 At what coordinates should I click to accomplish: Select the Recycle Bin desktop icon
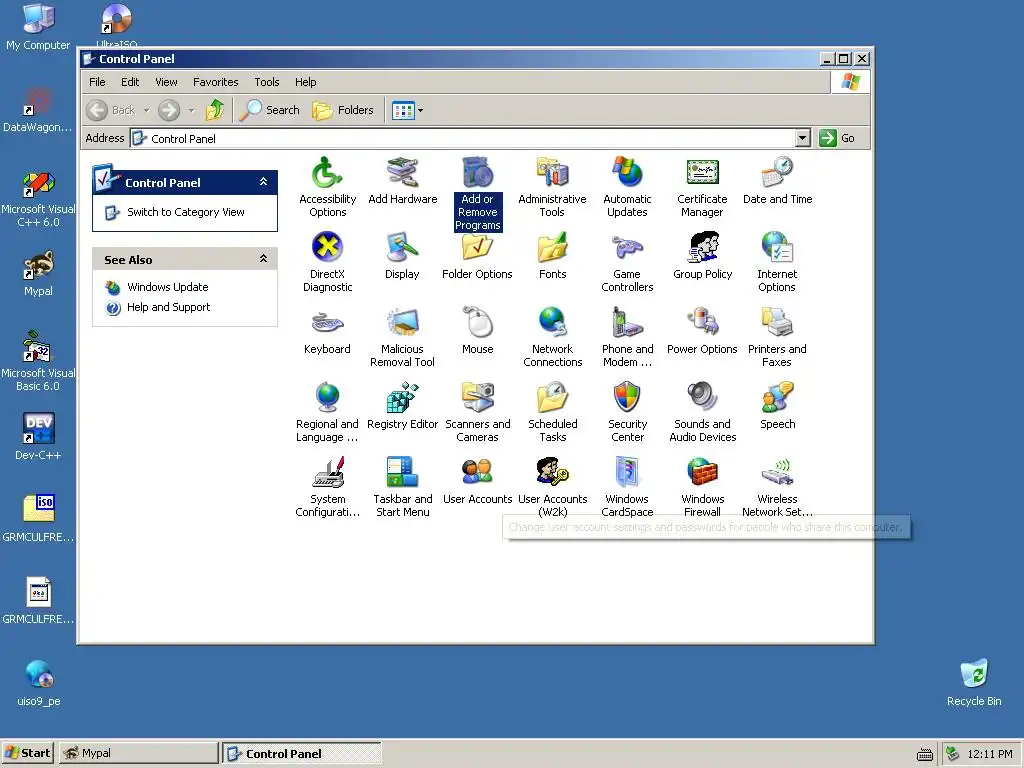click(974, 683)
